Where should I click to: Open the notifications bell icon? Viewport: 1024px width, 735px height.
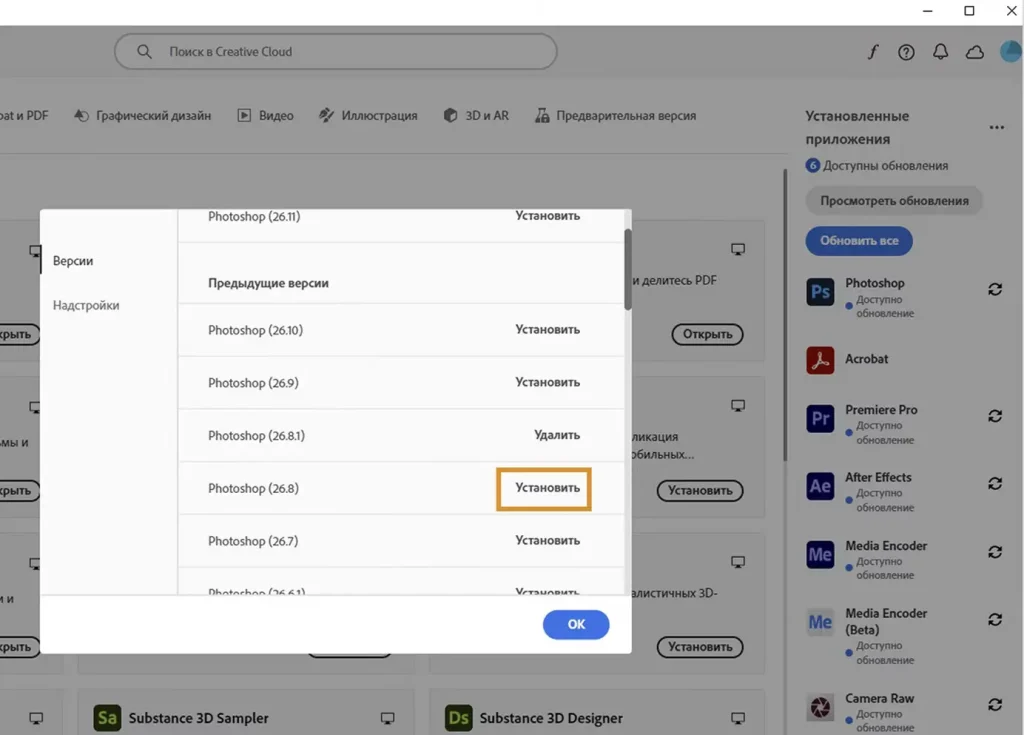[940, 53]
